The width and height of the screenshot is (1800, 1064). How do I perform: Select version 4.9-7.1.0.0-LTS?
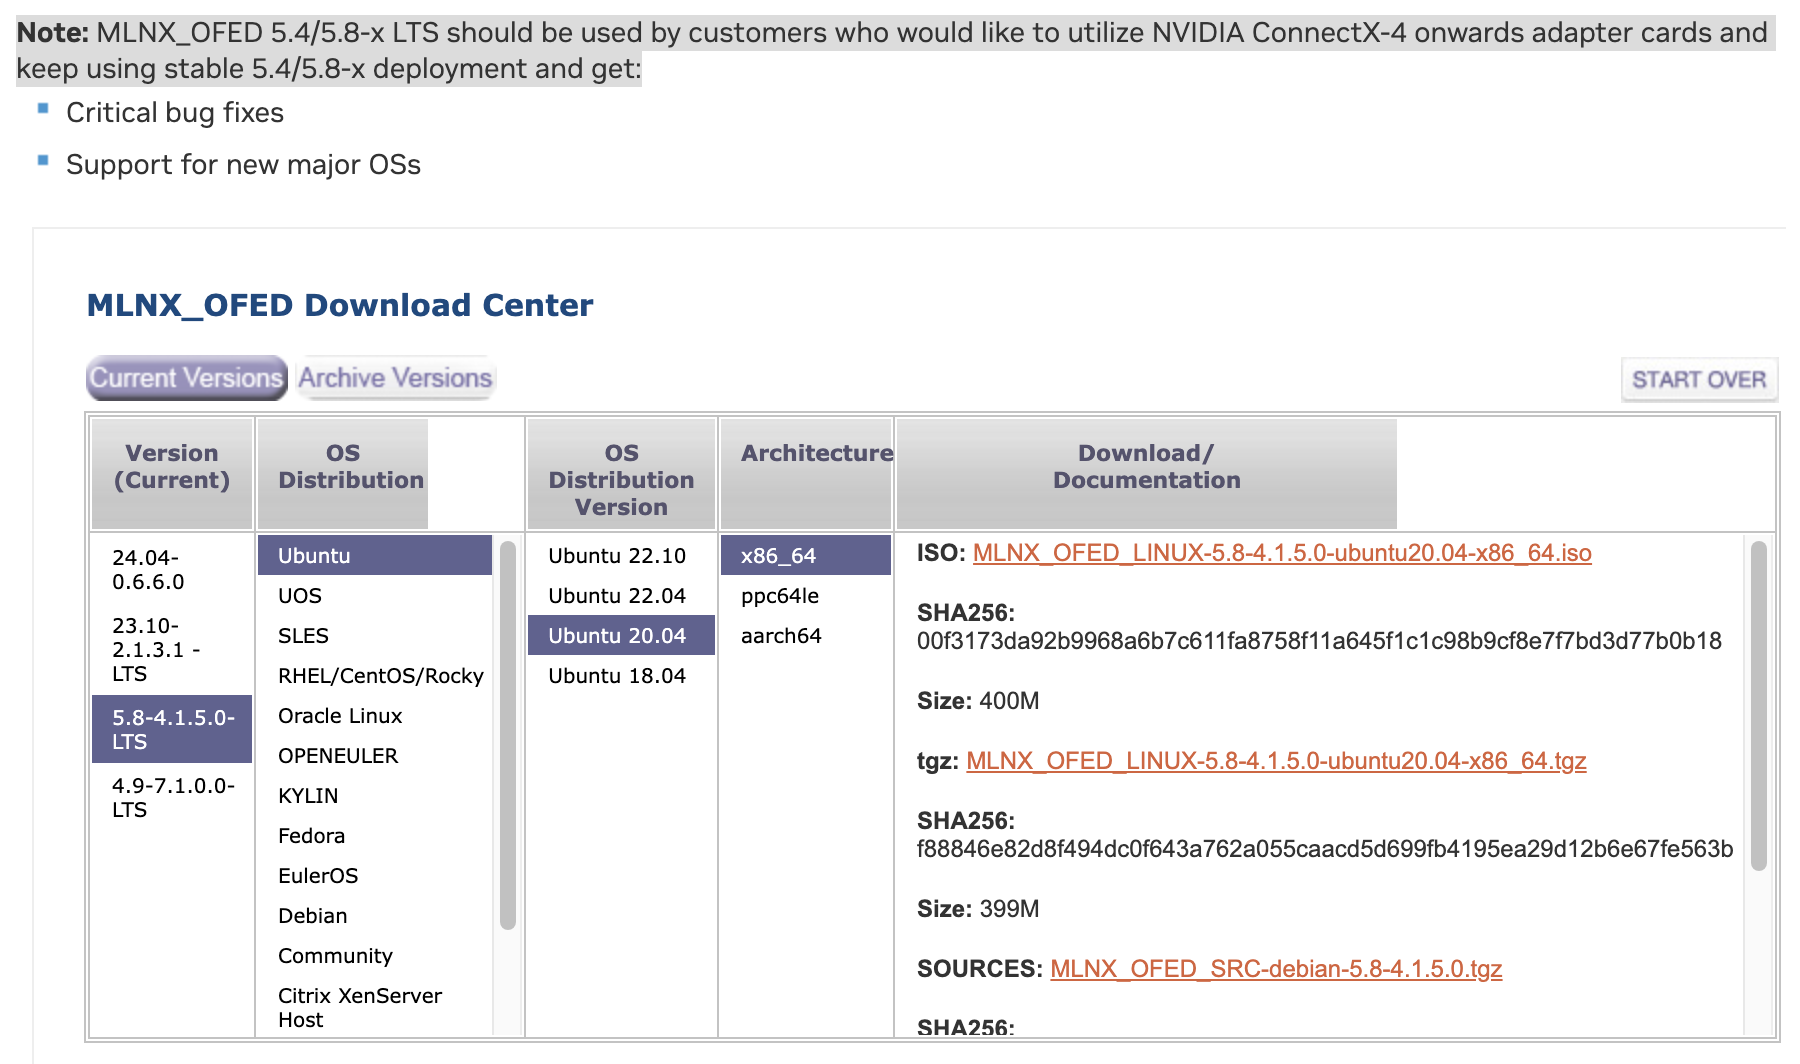[172, 797]
